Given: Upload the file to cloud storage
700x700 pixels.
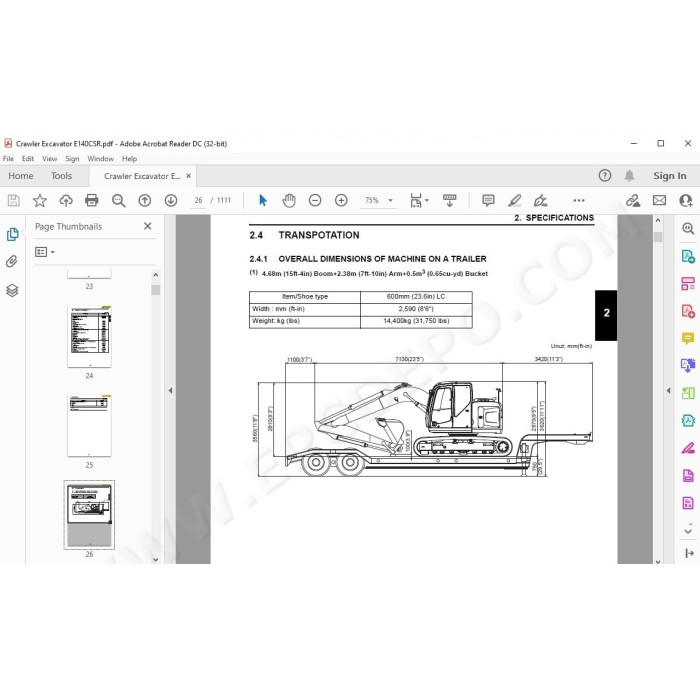Looking at the screenshot, I should (x=66, y=200).
